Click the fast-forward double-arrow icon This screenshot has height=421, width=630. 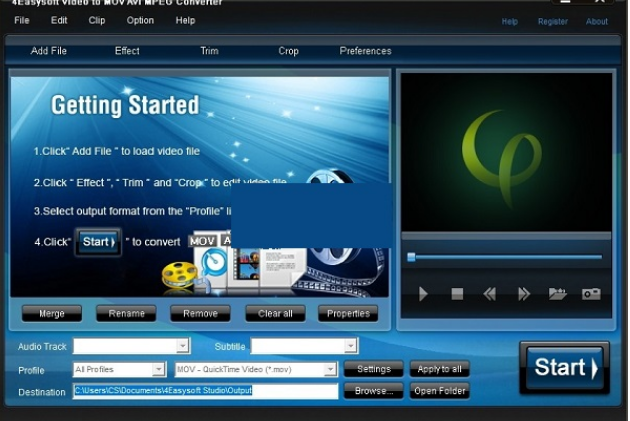(524, 294)
